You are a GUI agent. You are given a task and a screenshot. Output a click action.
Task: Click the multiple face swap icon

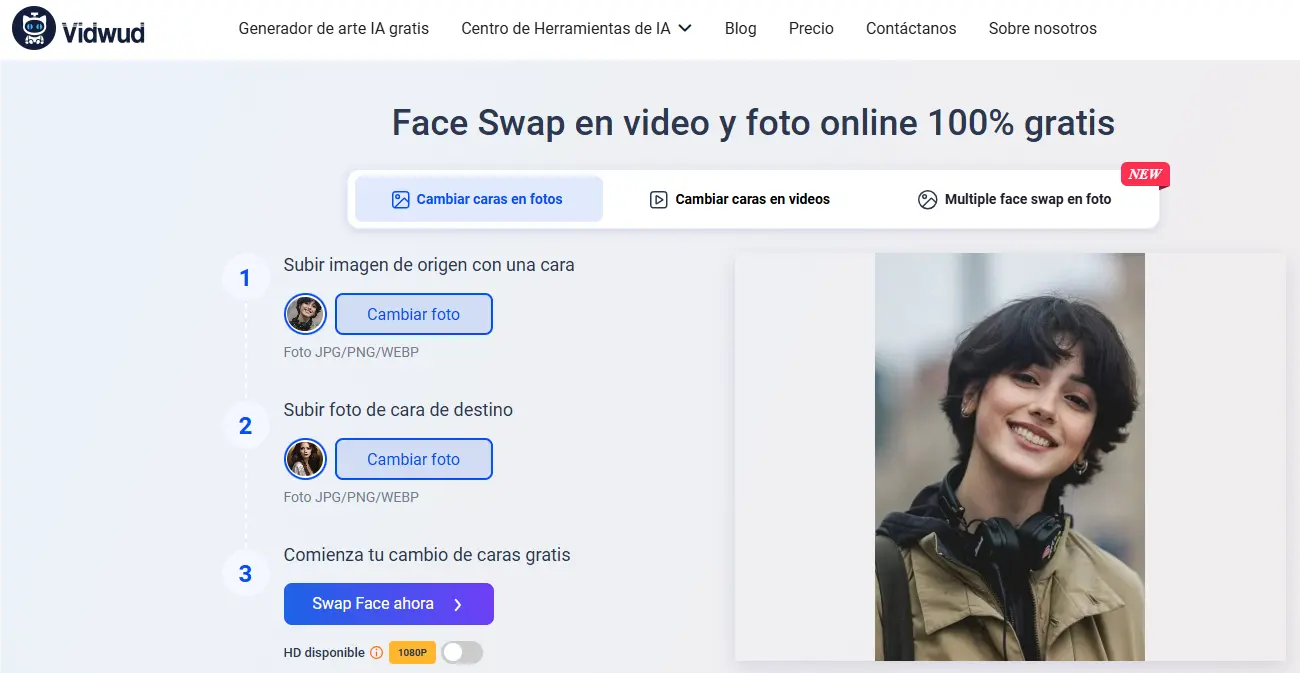click(x=926, y=199)
